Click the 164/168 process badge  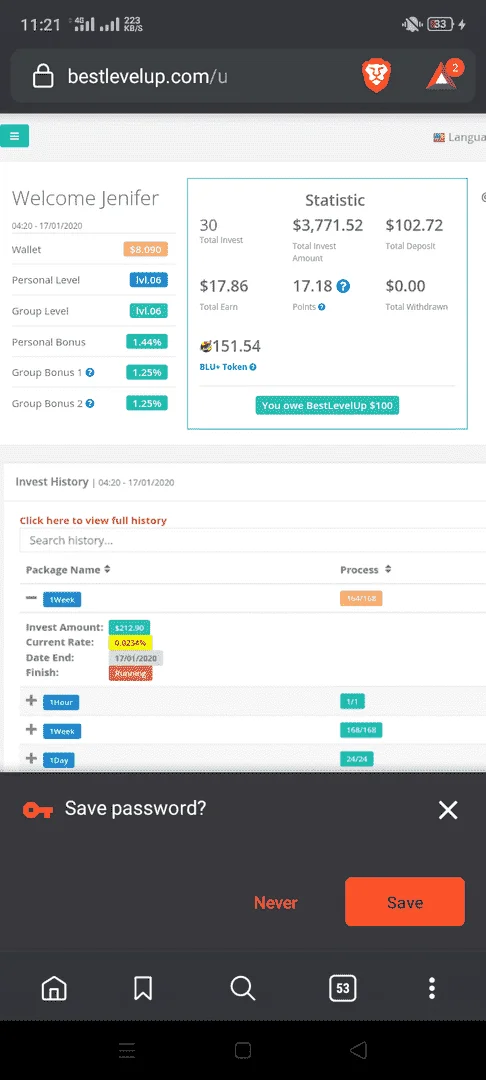[361, 599]
